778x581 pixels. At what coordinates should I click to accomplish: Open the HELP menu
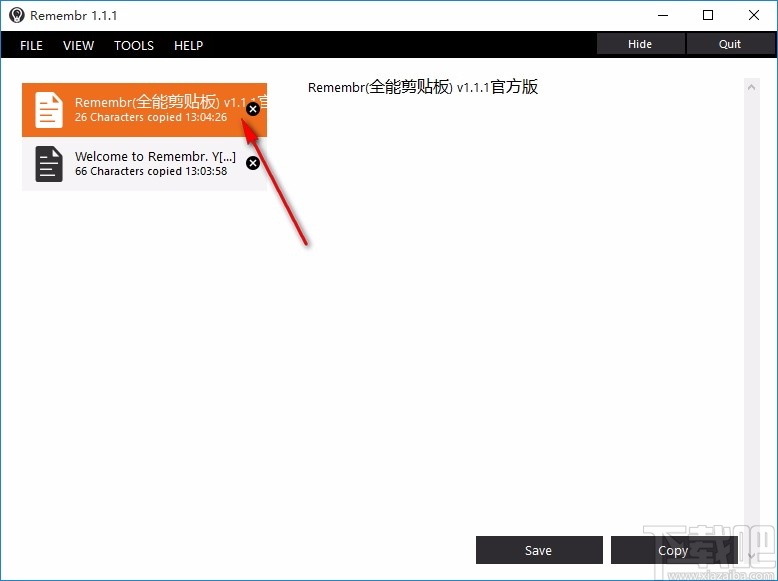pos(189,45)
